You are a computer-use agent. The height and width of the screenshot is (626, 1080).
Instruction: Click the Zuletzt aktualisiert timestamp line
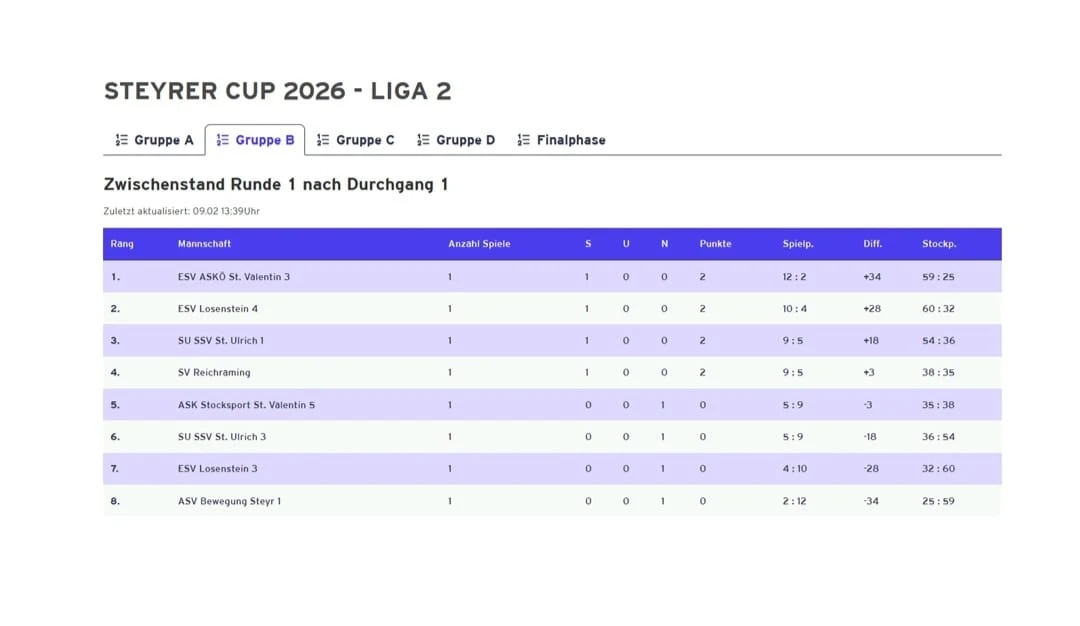182,211
